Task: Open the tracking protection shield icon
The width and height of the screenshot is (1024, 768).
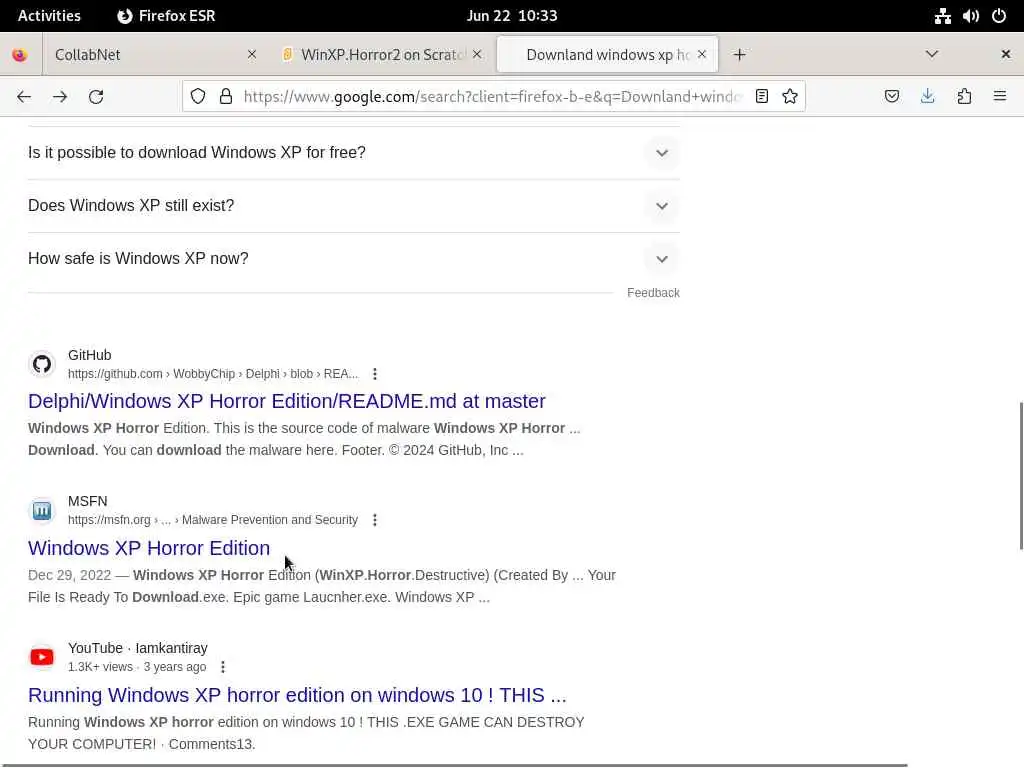Action: (x=198, y=97)
